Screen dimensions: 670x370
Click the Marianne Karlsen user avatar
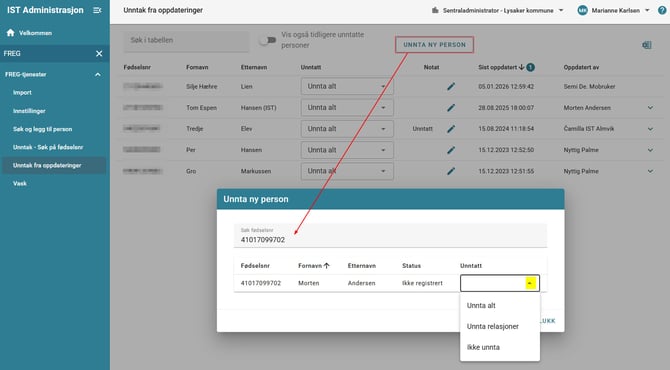coord(582,10)
